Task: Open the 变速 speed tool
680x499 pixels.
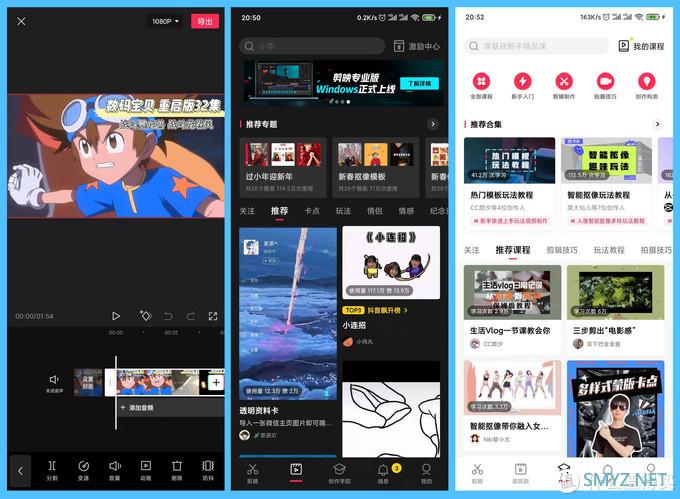Action: pyautogui.click(x=83, y=470)
